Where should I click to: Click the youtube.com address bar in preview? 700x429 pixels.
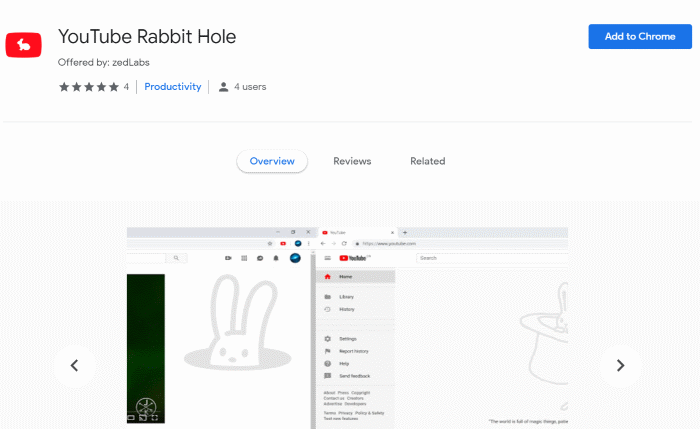click(x=460, y=243)
